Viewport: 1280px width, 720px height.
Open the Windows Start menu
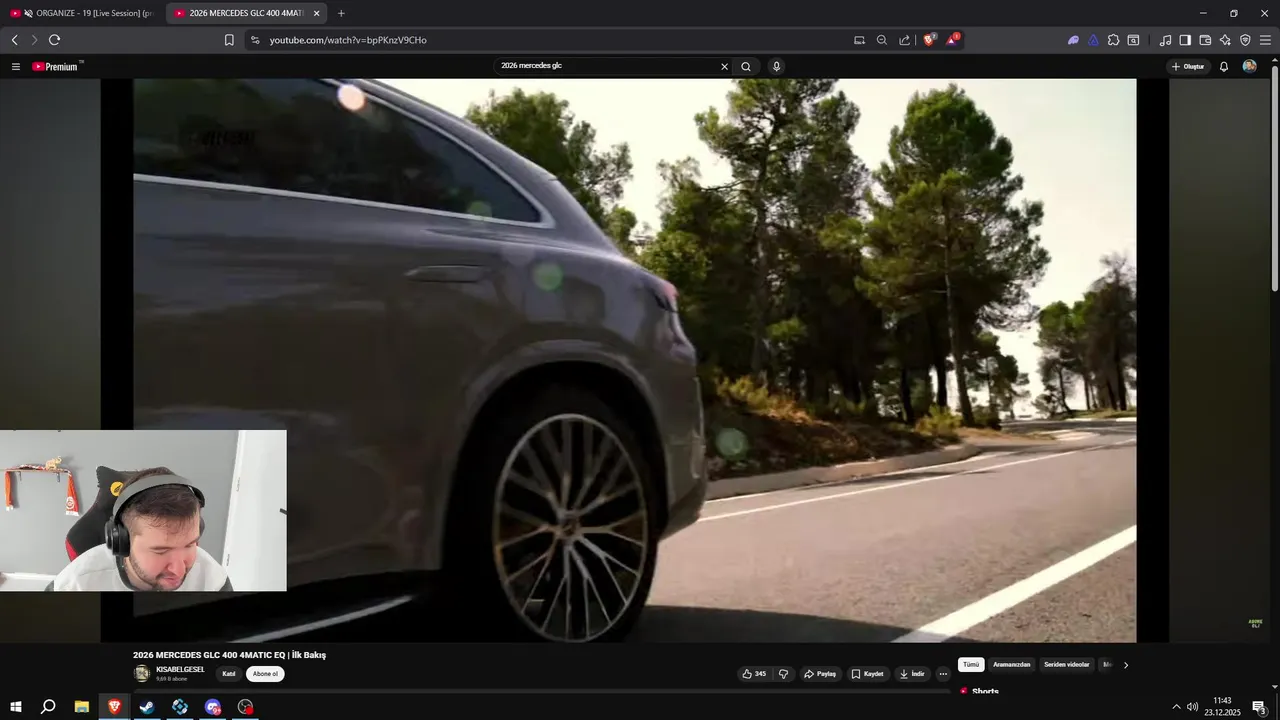click(x=16, y=707)
